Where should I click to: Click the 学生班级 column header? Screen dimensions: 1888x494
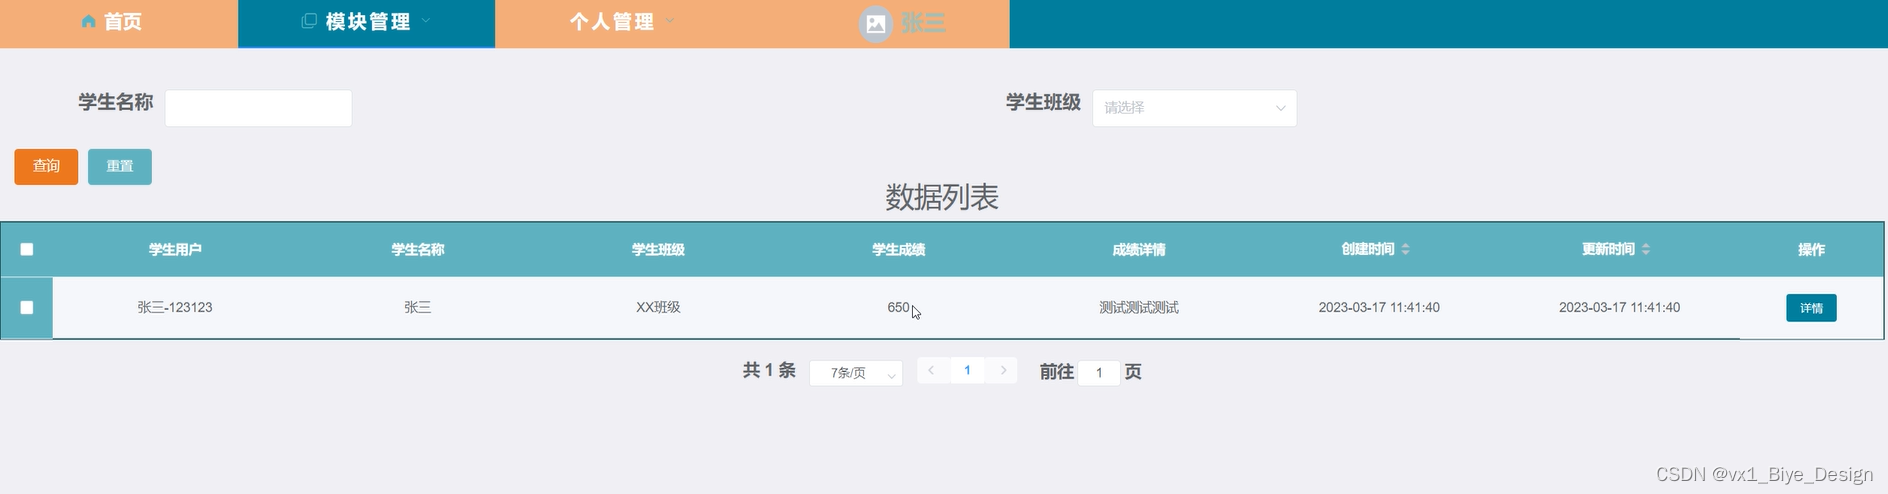click(658, 249)
